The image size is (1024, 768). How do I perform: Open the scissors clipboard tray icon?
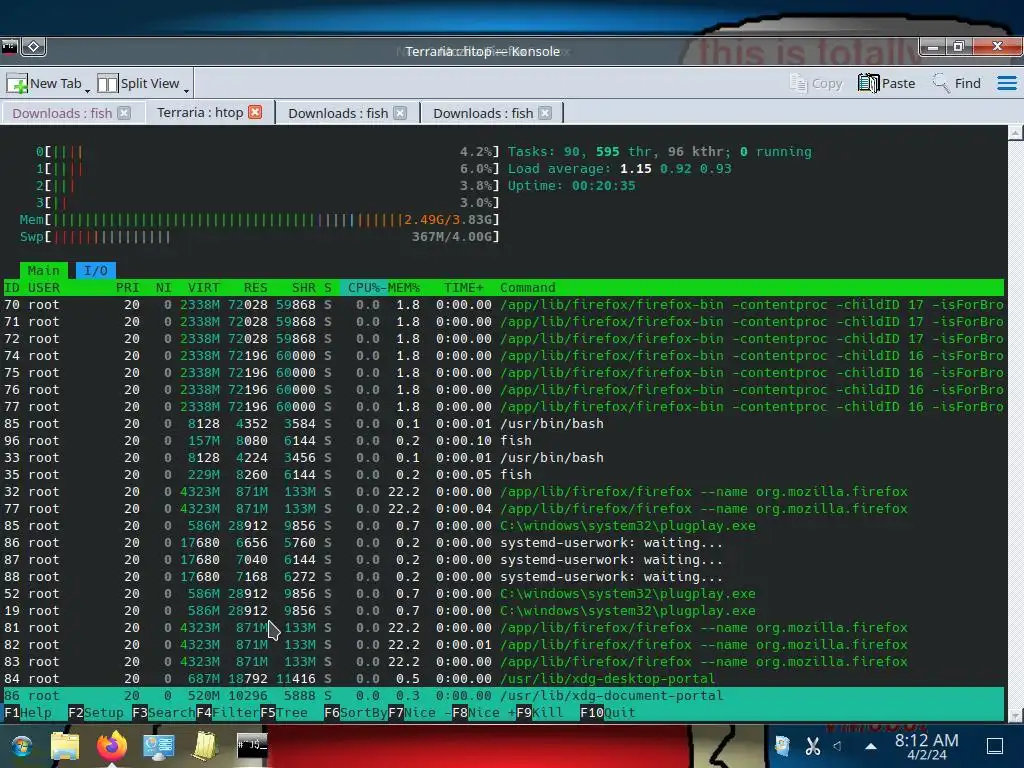[x=812, y=746]
